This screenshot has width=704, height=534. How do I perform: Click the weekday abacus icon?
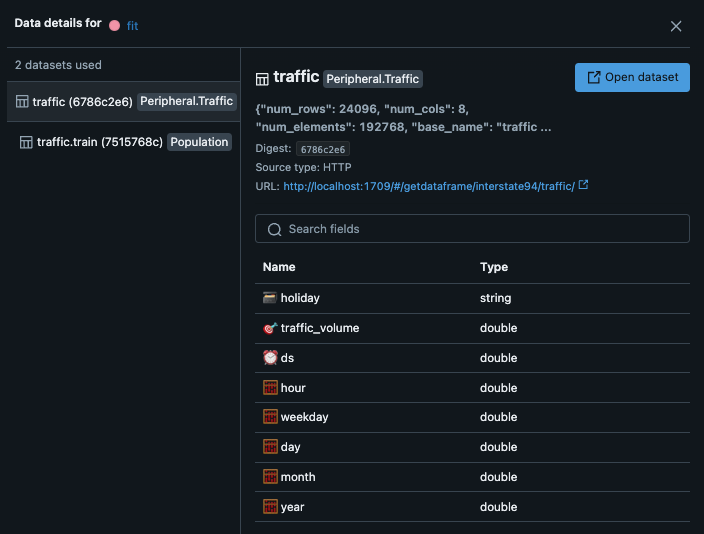click(x=270, y=417)
